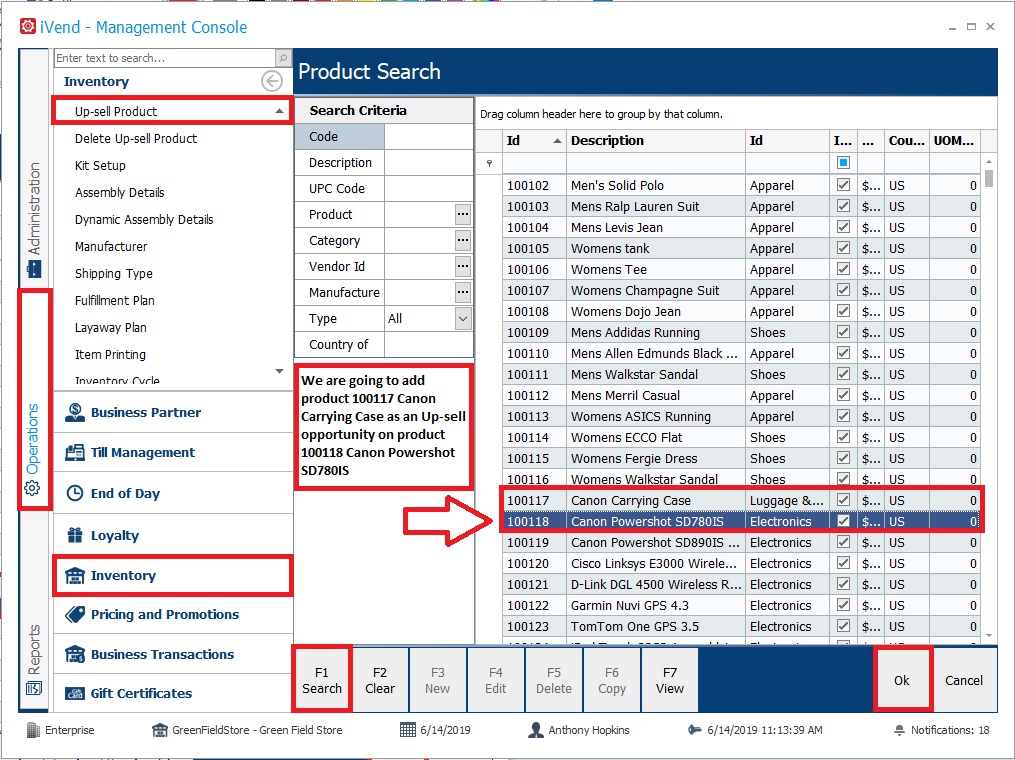Click the grid scrollbar down arrow
Image resolution: width=1015 pixels, height=760 pixels.
[988, 636]
